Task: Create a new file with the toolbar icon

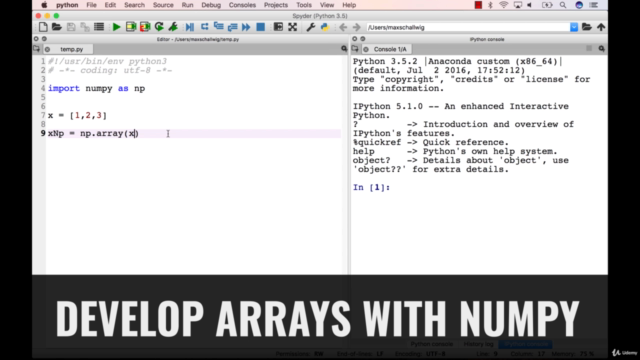Action: coord(43,27)
